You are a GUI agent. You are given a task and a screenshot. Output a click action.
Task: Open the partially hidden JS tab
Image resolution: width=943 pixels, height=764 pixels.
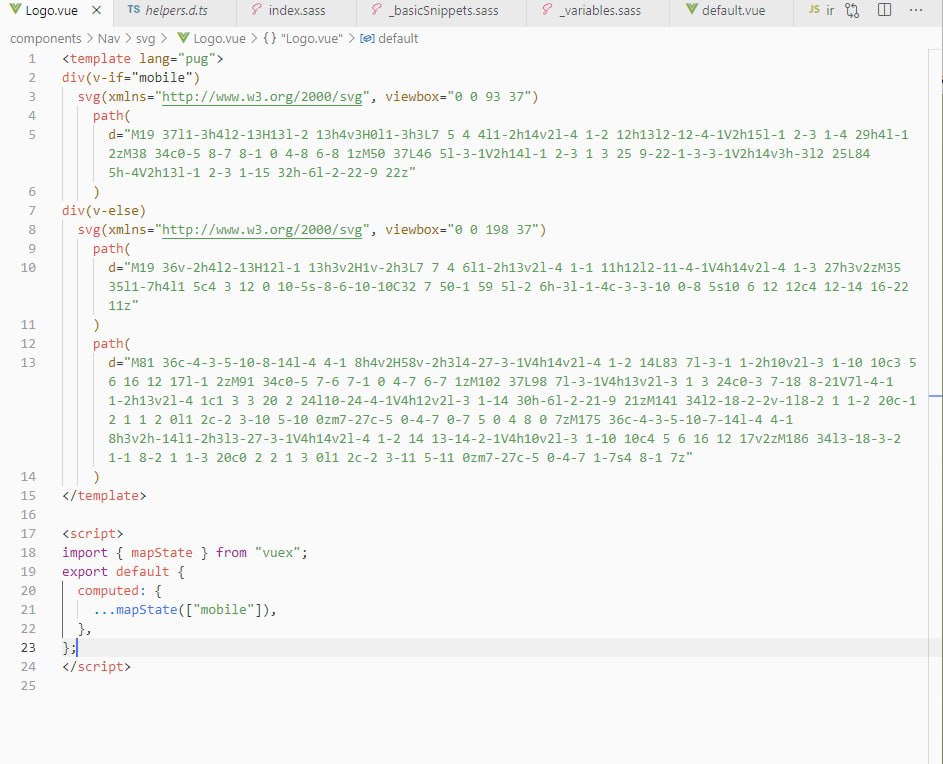821,10
